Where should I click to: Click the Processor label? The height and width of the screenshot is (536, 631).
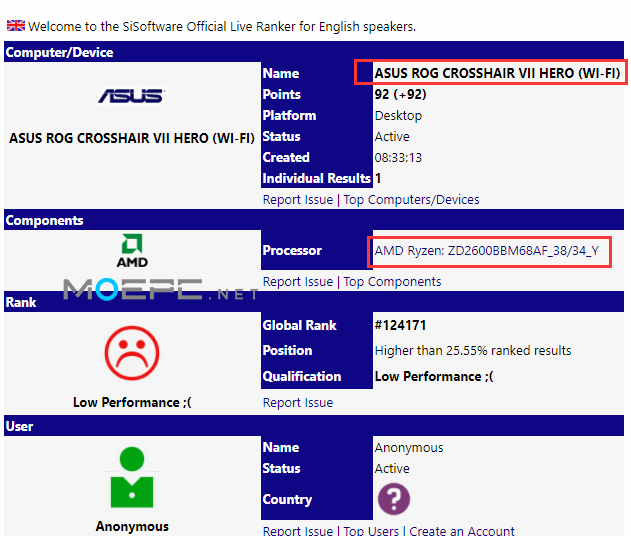coord(292,250)
